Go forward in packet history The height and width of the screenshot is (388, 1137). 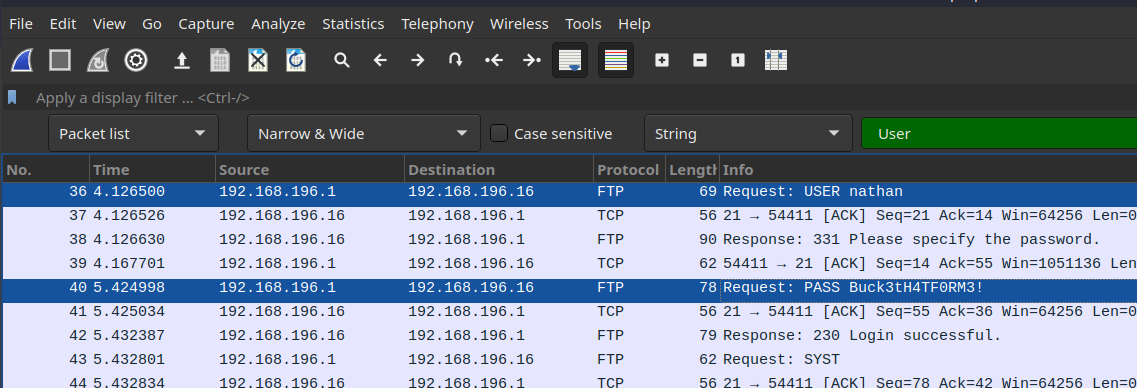[x=417, y=60]
